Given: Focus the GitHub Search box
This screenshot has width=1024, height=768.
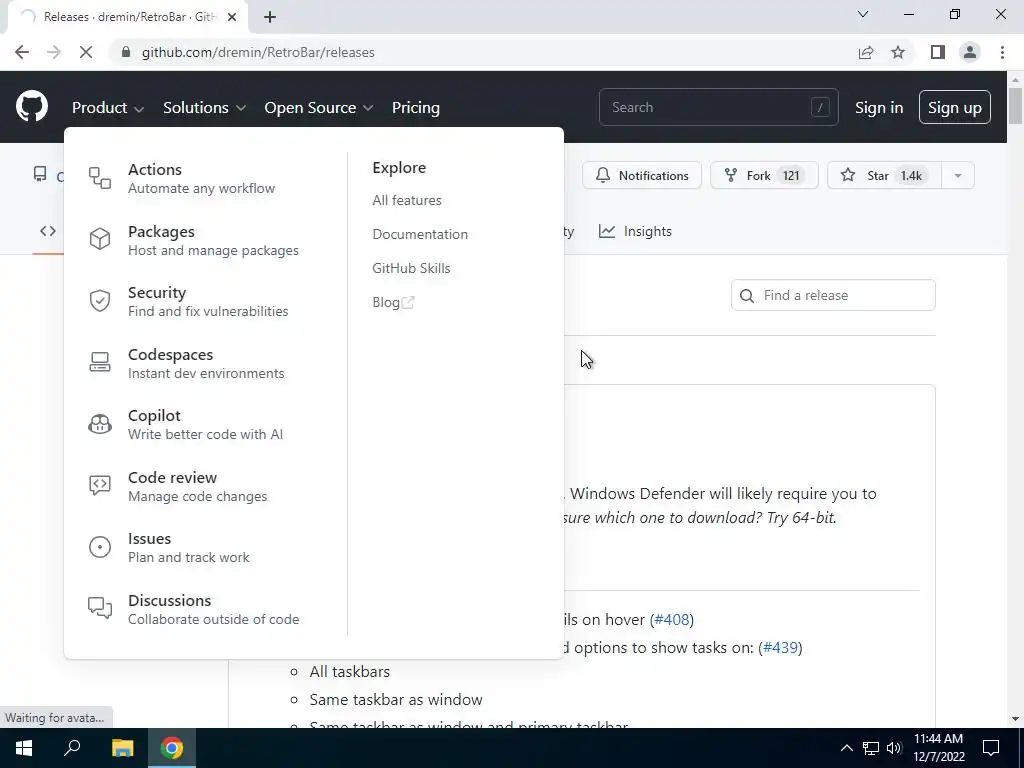Looking at the screenshot, I should pyautogui.click(x=718, y=107).
